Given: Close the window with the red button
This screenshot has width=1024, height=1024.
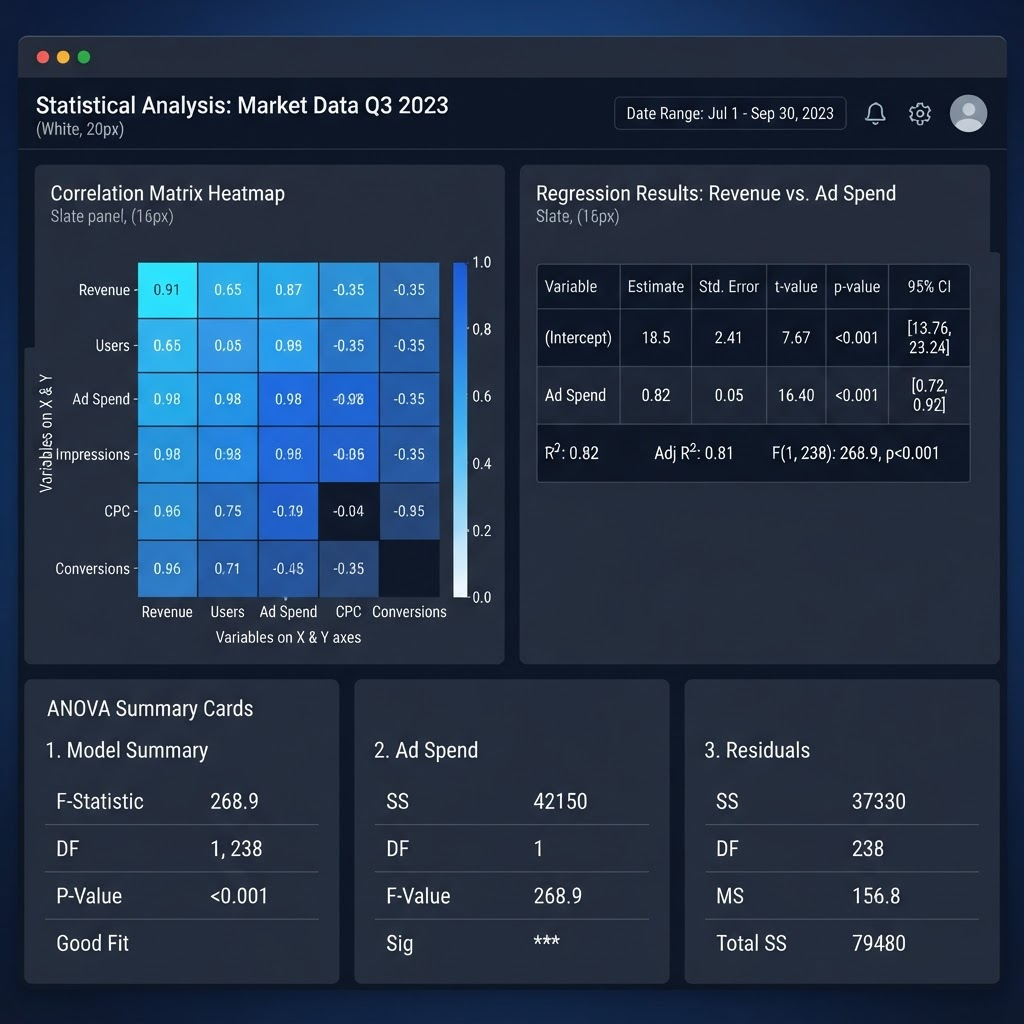Looking at the screenshot, I should click(43, 57).
